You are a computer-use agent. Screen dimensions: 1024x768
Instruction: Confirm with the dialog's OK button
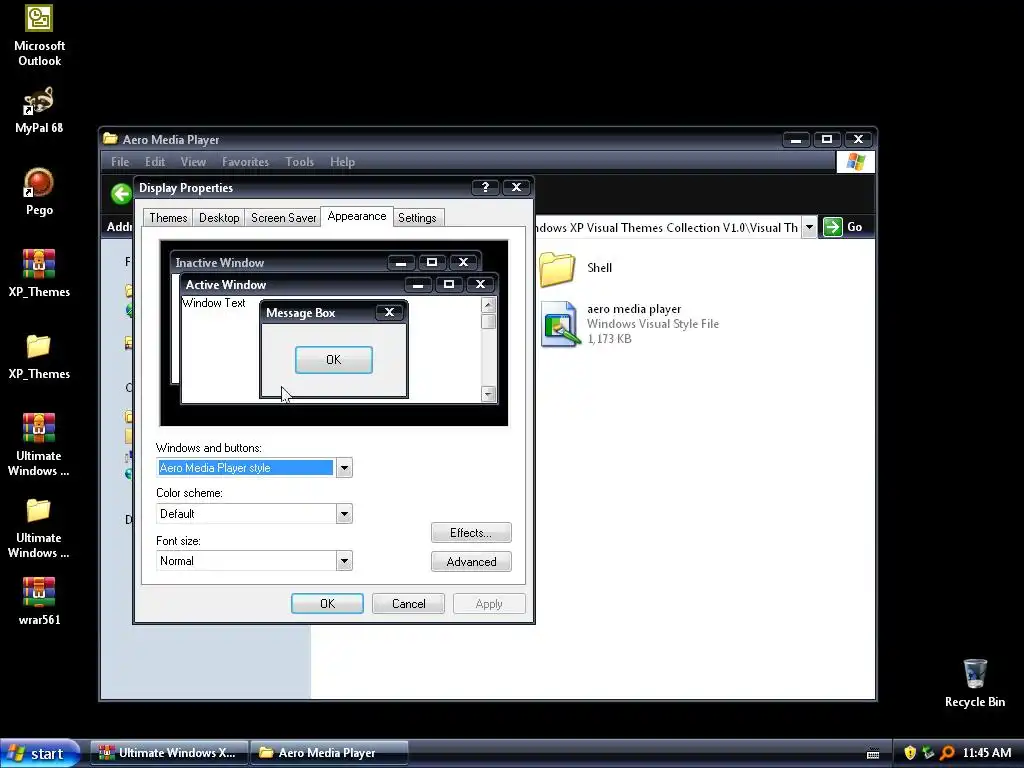tap(327, 604)
